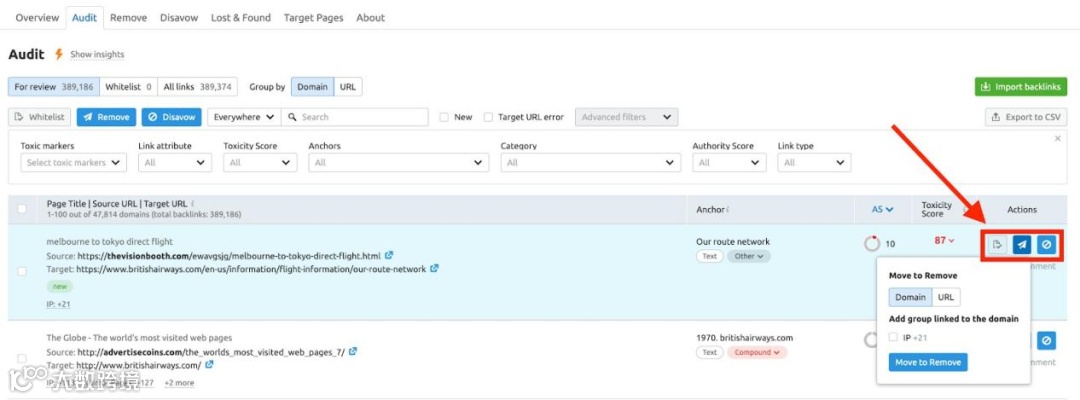
Task: Click the green new tag
Action: (60, 286)
